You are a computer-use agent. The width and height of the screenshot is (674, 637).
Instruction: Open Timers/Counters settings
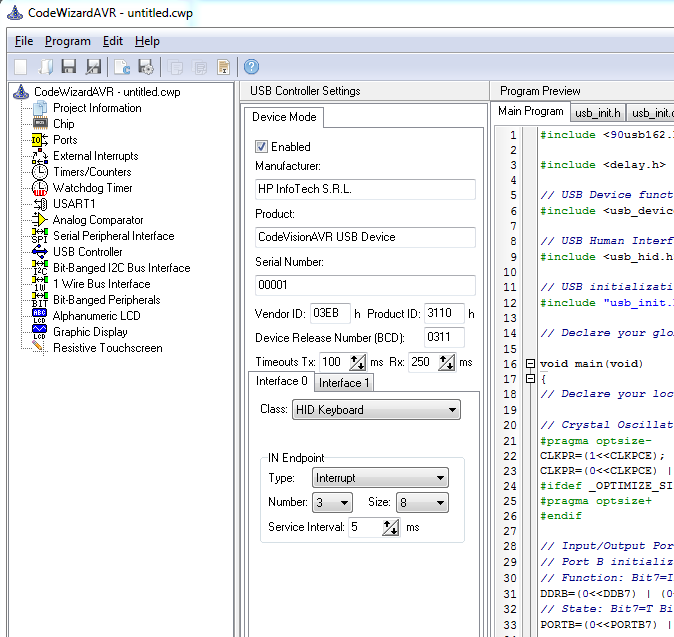click(x=92, y=172)
